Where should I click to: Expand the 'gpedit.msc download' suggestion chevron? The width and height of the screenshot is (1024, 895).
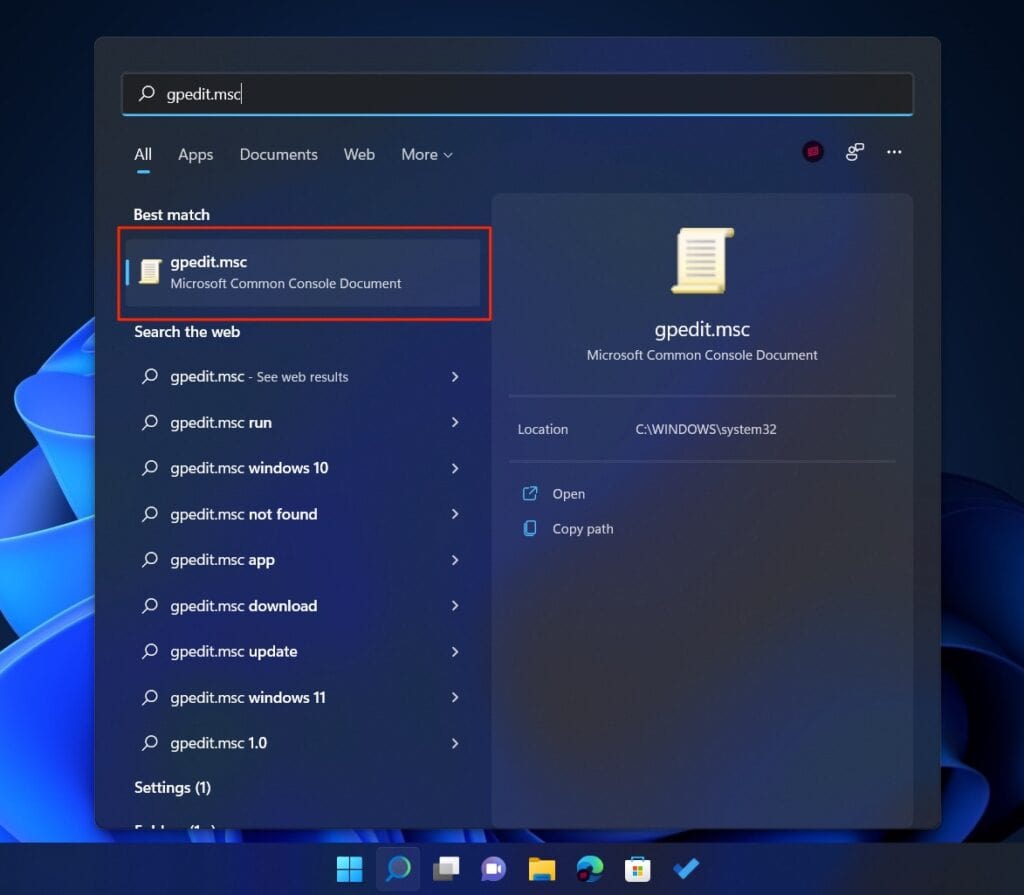pos(455,606)
